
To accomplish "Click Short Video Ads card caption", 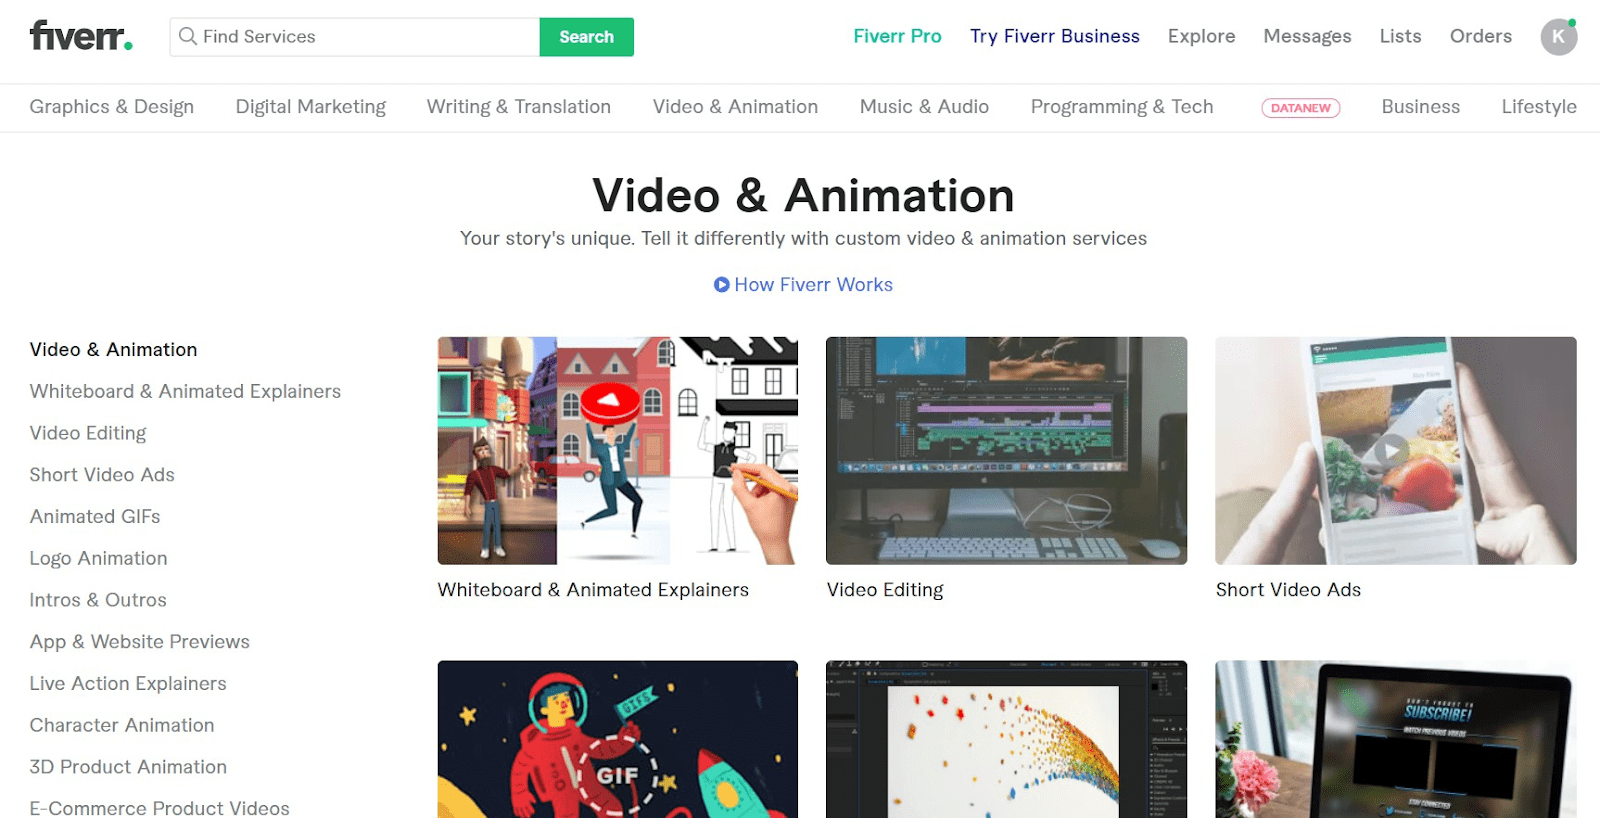I will (x=1288, y=590).
